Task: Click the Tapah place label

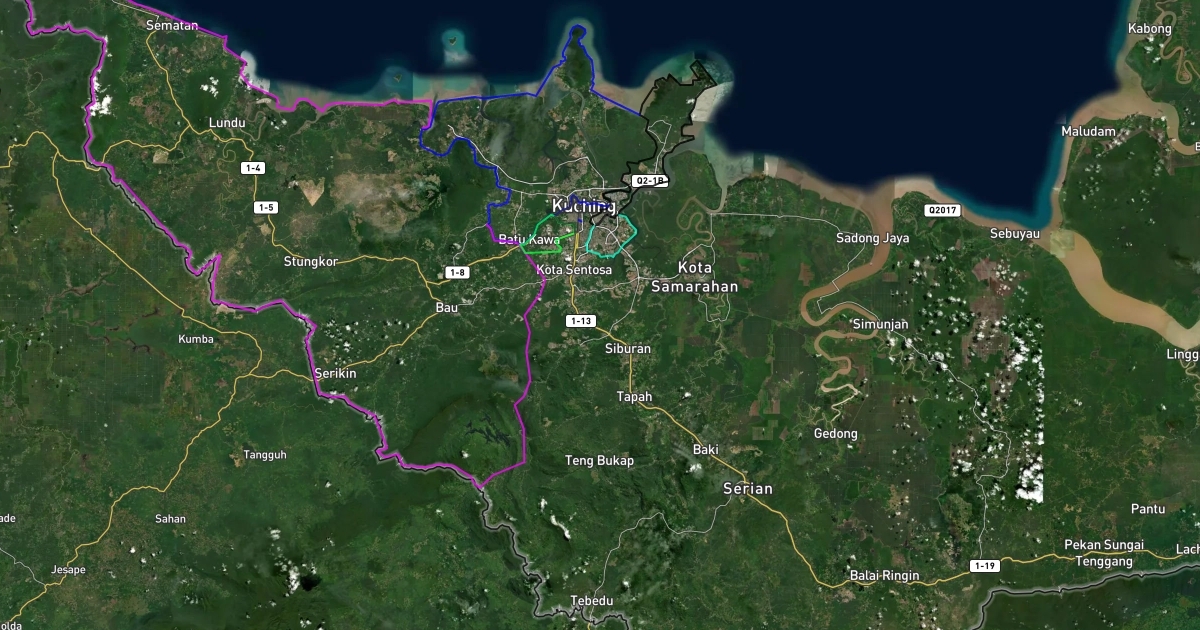Action: pos(634,397)
